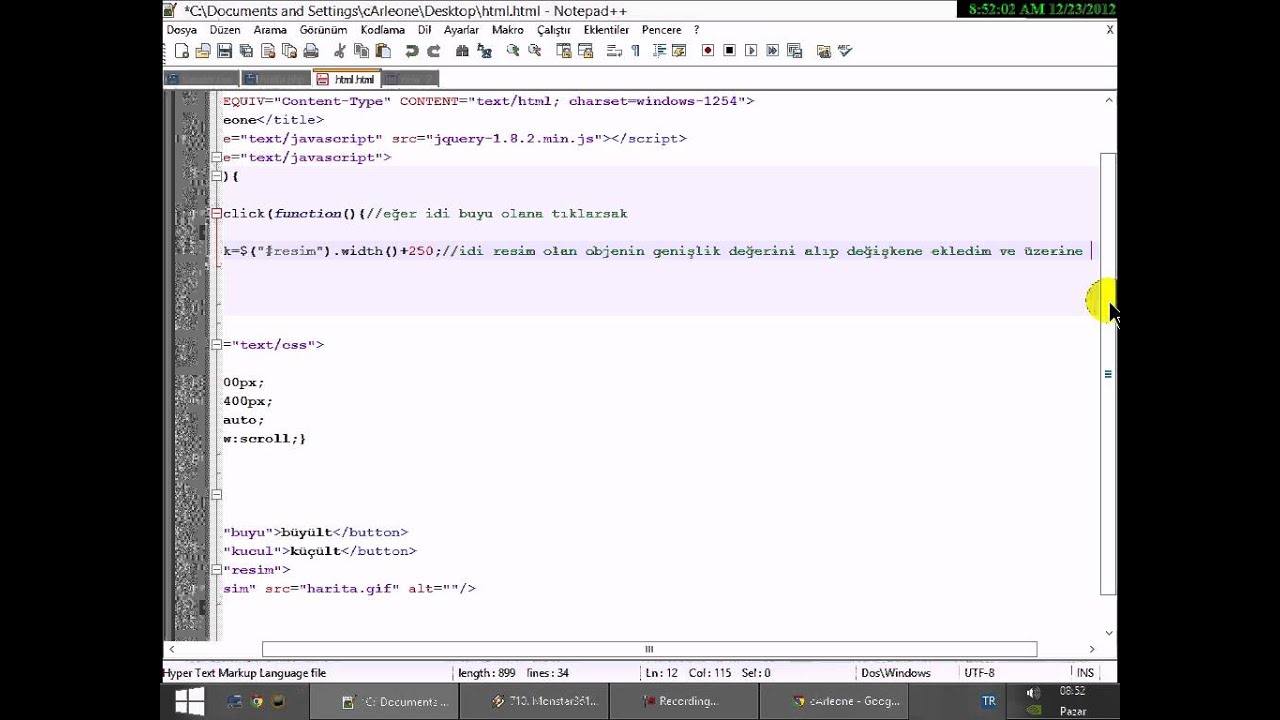
Task: Click the Copy toolbar icon
Action: 361,50
